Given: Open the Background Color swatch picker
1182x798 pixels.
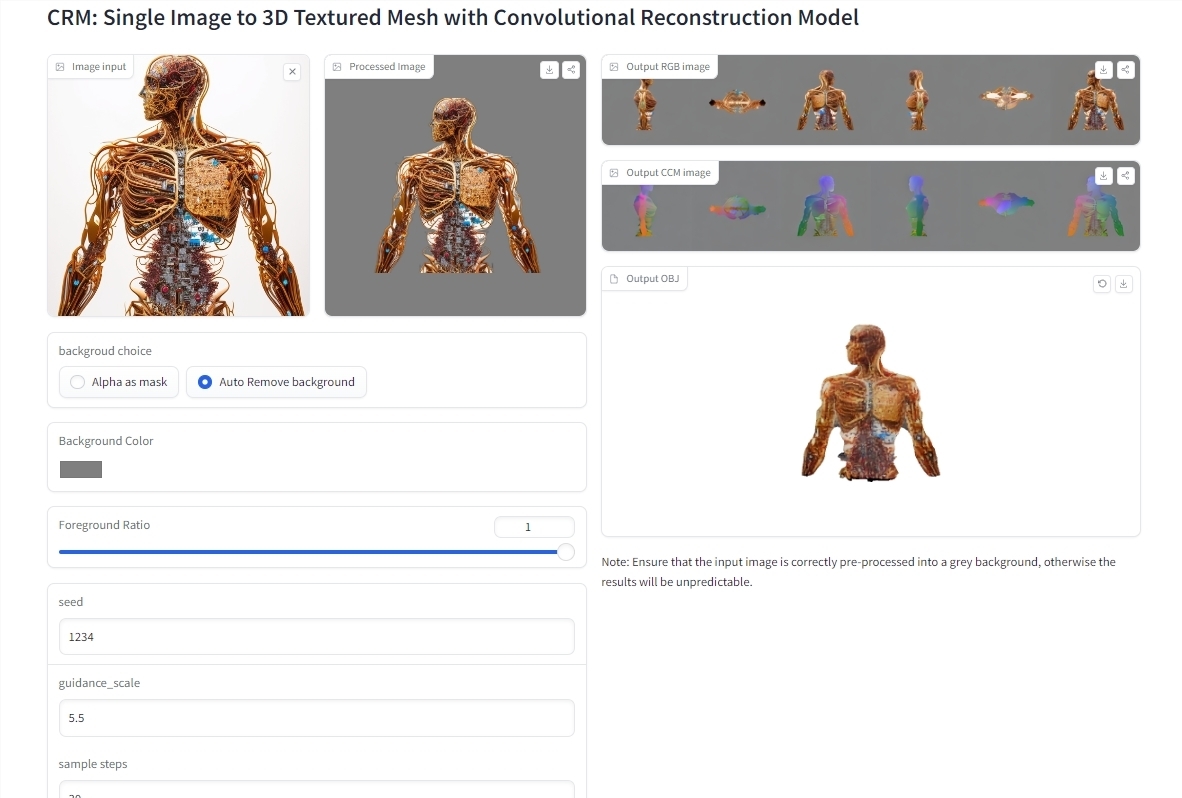Looking at the screenshot, I should (x=81, y=469).
